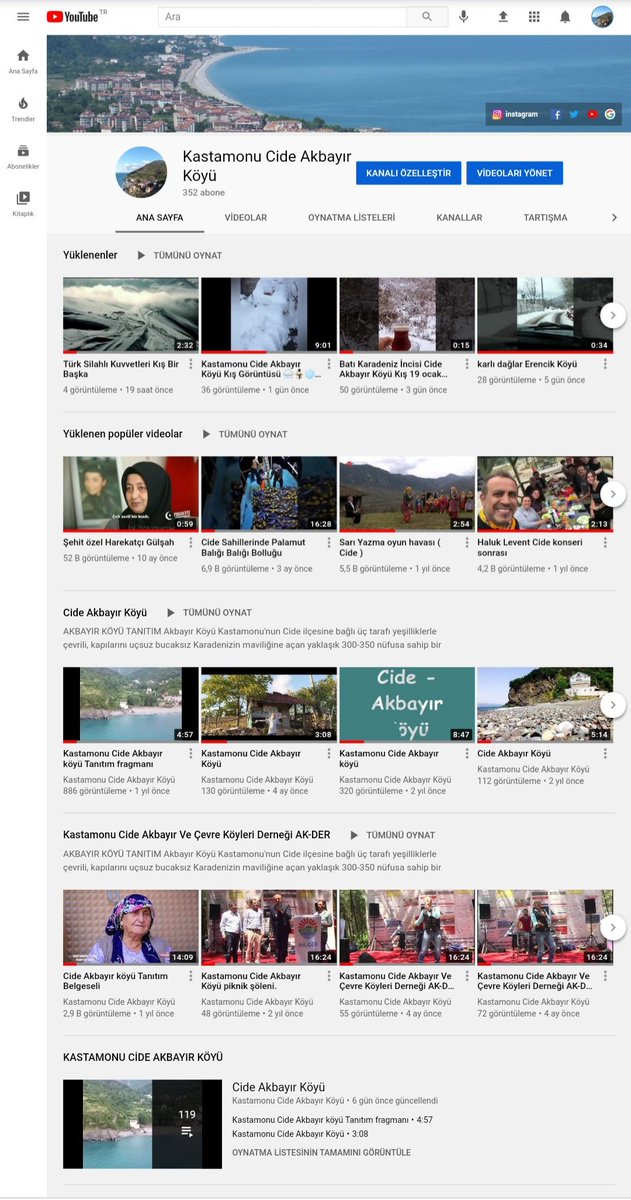Image resolution: width=631 pixels, height=1200 pixels.
Task: Open options menu for Haluk Levent Cide konseri
Action: pyautogui.click(x=606, y=543)
